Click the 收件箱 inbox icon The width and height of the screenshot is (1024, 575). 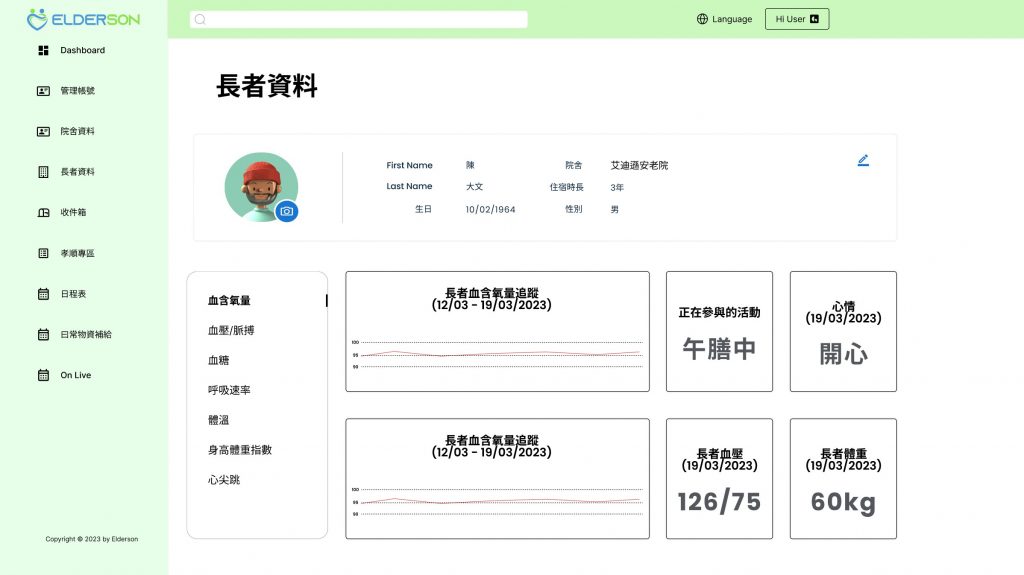43,212
